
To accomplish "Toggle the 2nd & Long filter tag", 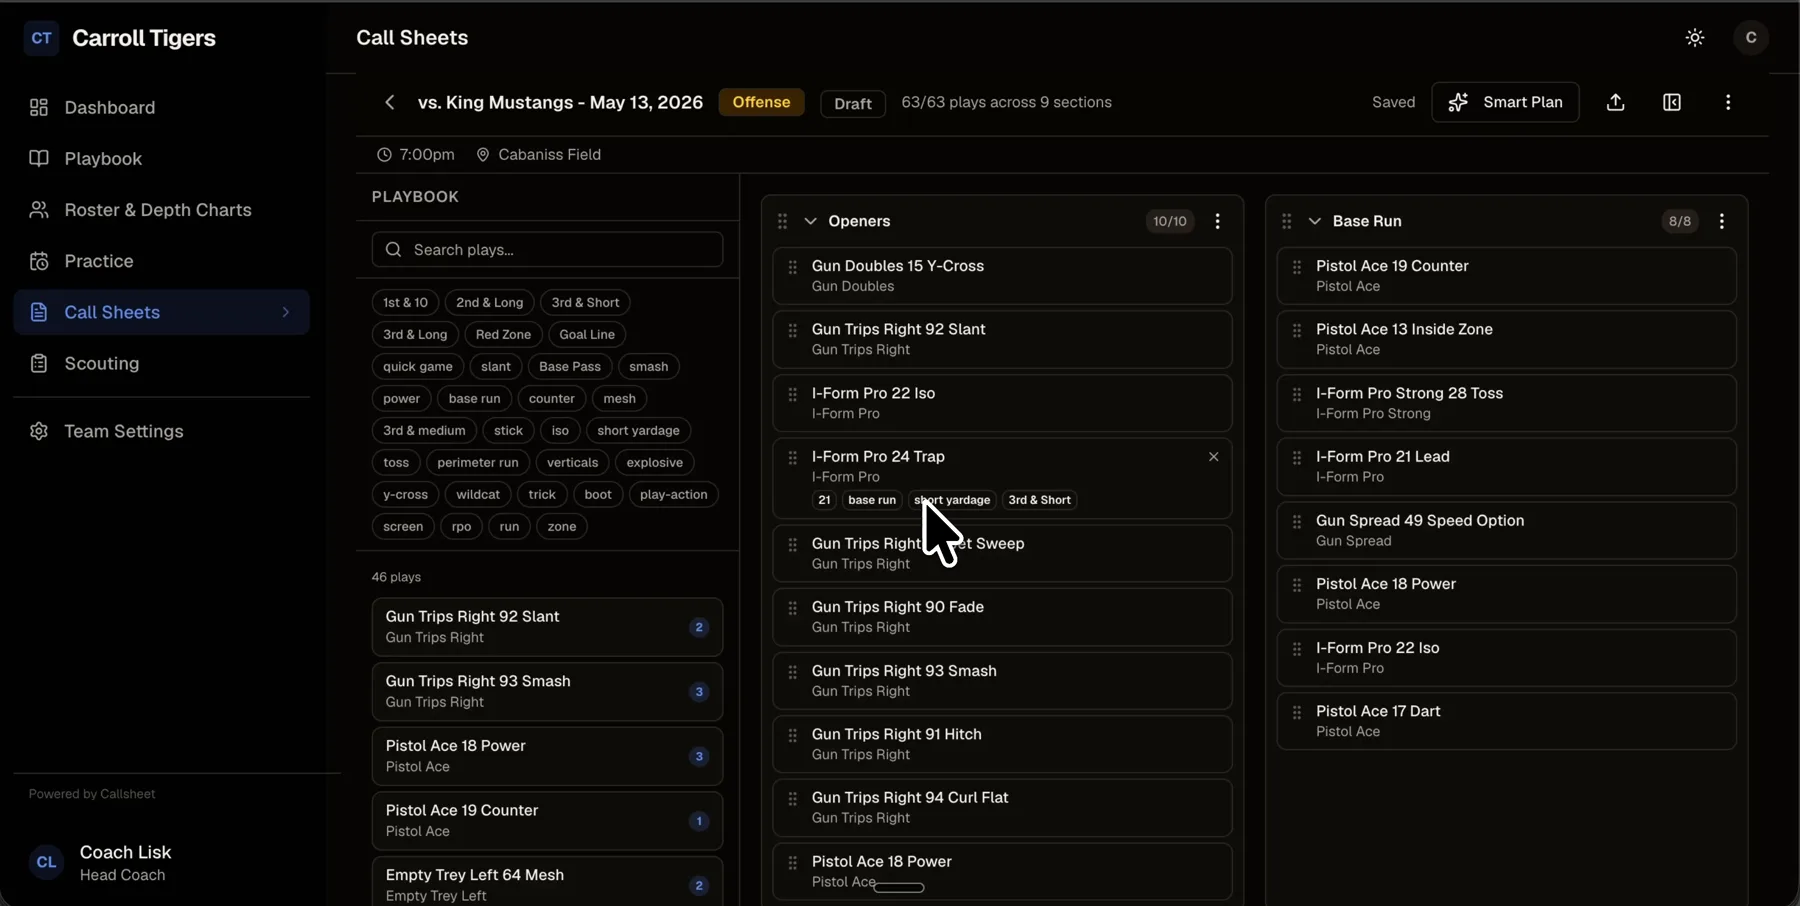I will (x=489, y=303).
